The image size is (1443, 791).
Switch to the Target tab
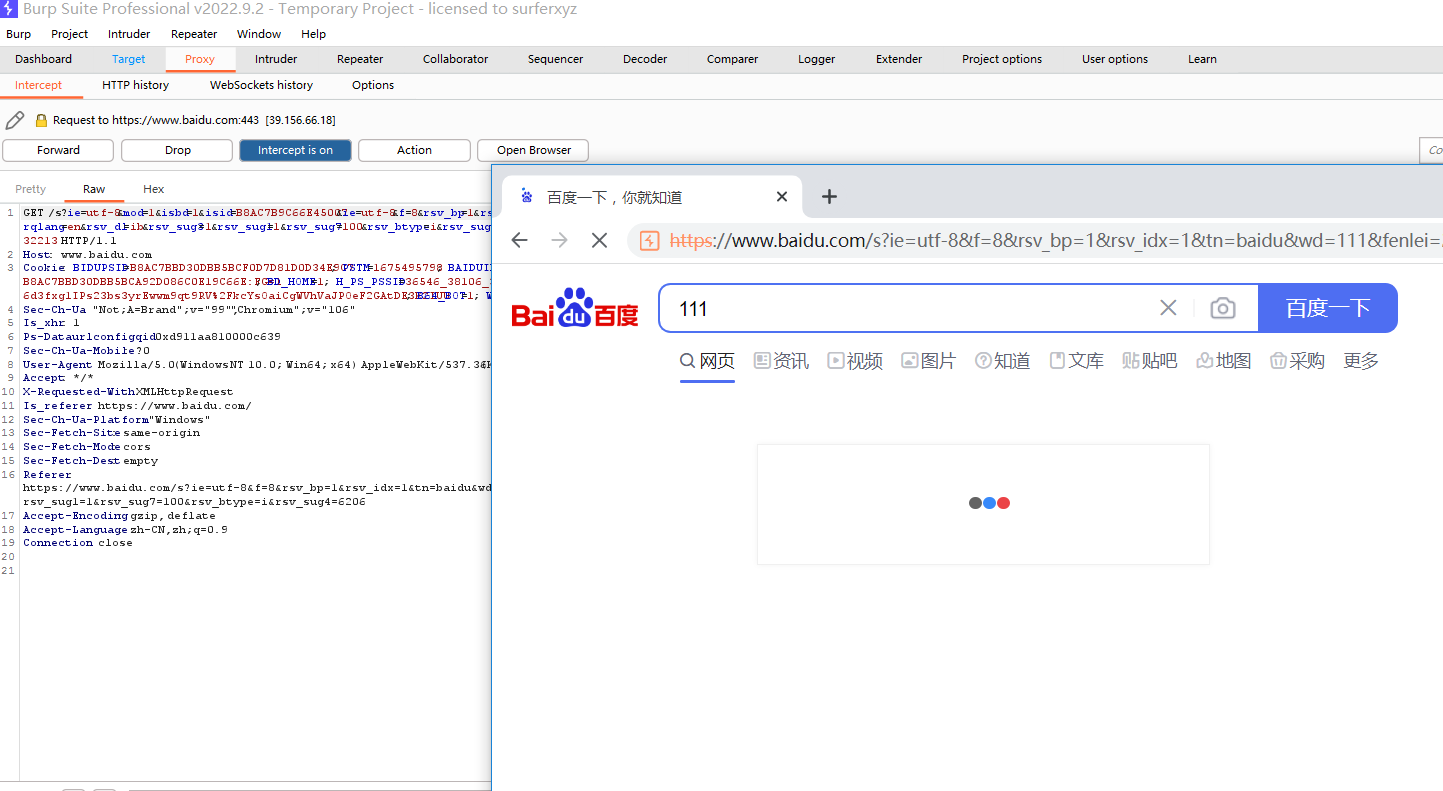[x=129, y=59]
